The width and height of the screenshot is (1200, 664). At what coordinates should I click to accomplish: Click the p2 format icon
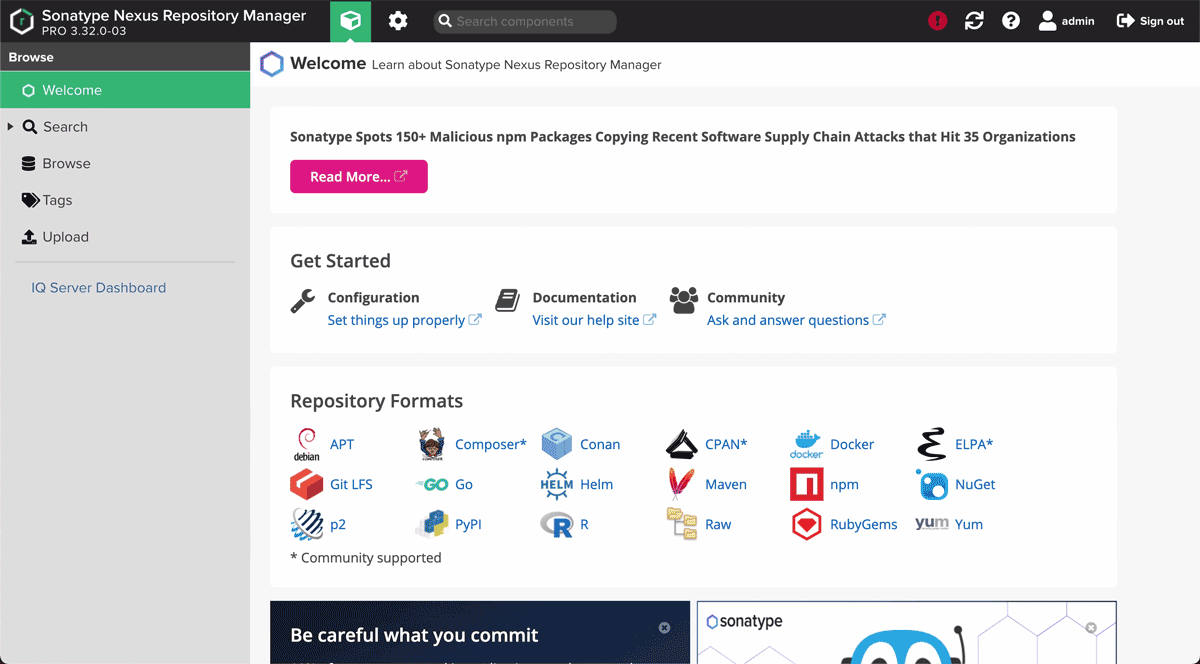(x=306, y=524)
